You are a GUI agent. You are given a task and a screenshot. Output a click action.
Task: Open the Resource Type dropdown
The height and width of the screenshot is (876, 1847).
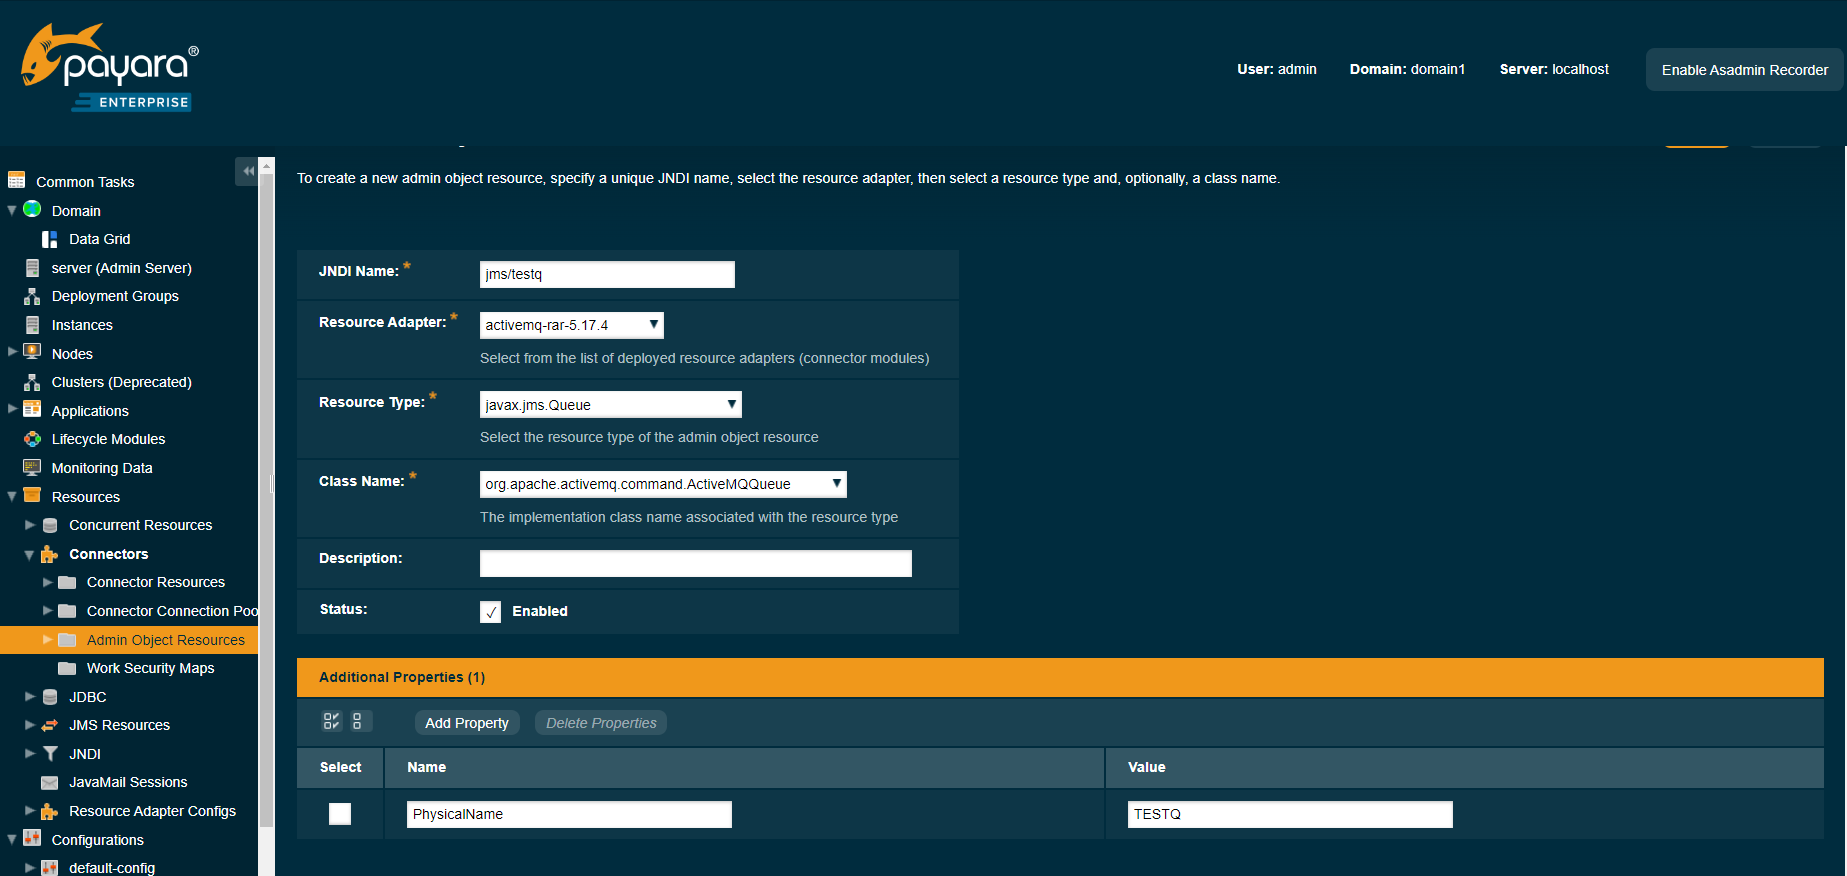point(610,404)
